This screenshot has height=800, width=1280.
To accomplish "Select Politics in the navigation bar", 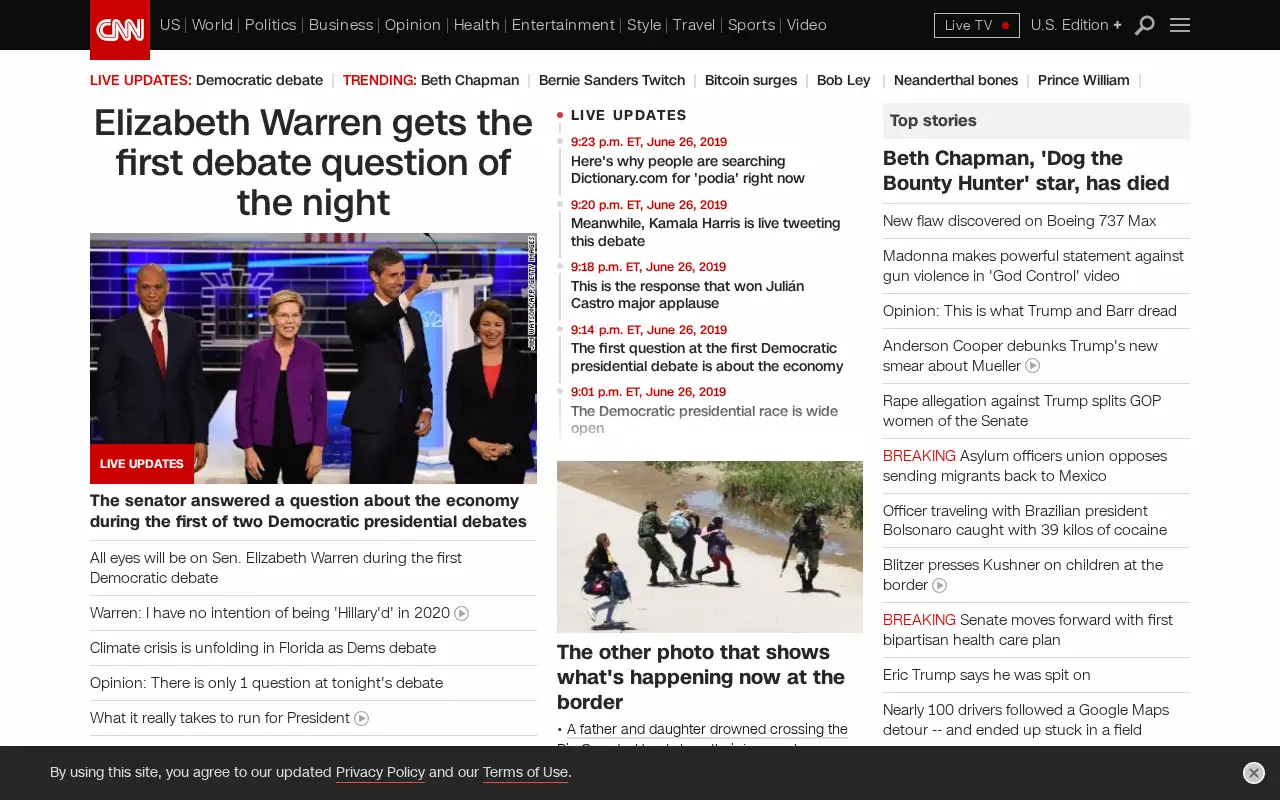I will tap(271, 25).
